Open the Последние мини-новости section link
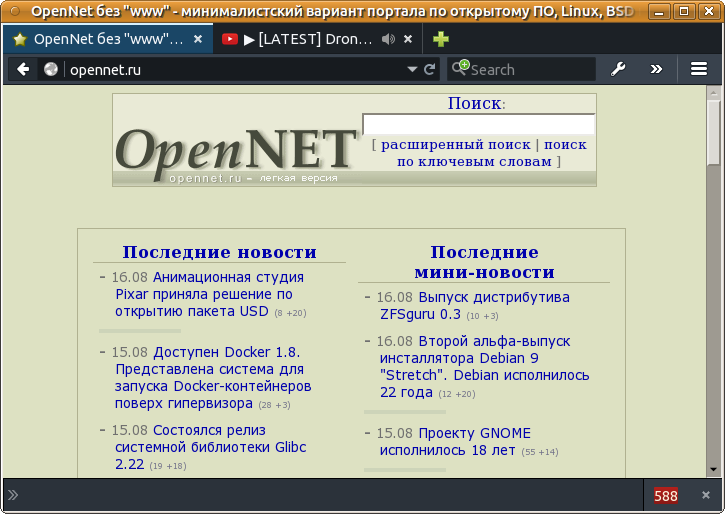 pyautogui.click(x=484, y=262)
